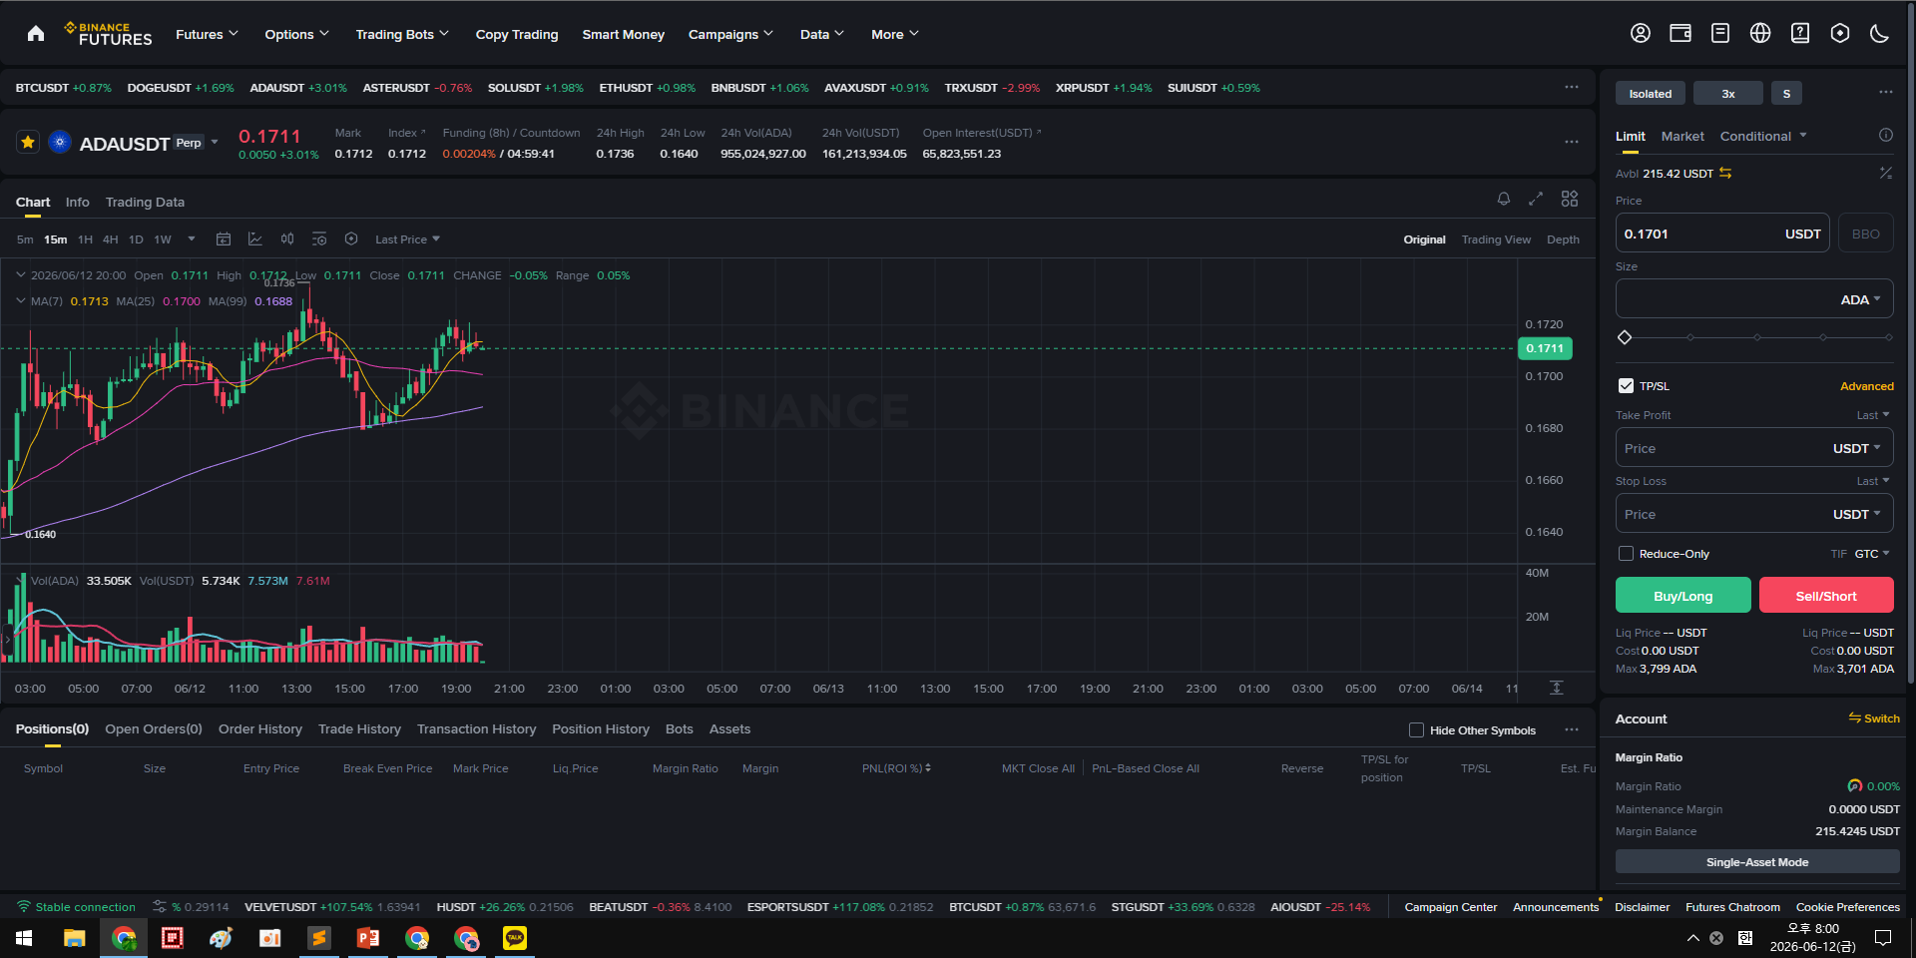Viewport: 1916px width, 958px height.
Task: Open the chart date range calendar icon
Action: pyautogui.click(x=223, y=239)
